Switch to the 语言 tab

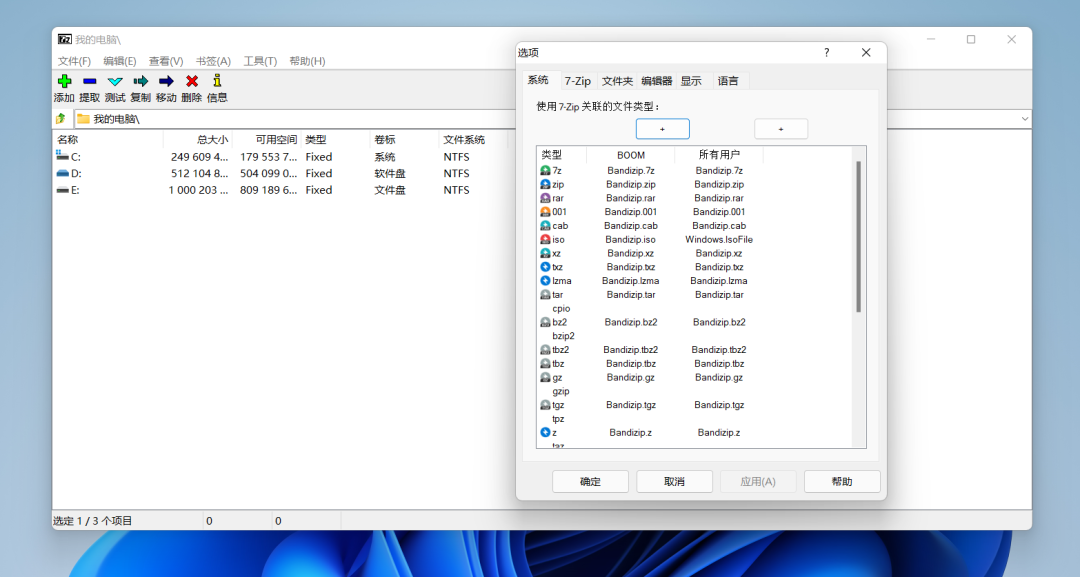(x=729, y=81)
